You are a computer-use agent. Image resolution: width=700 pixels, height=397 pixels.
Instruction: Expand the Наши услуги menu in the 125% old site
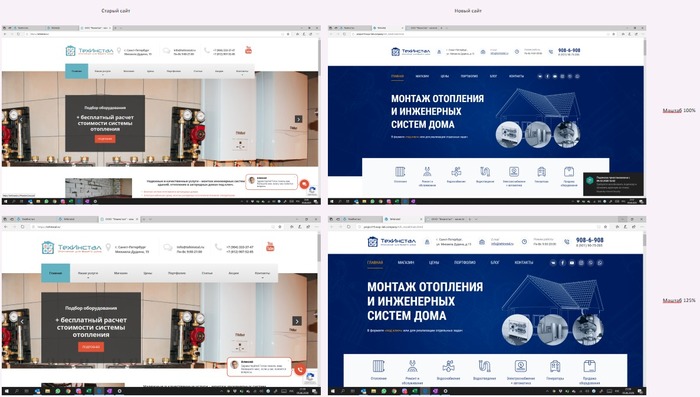(x=88, y=273)
